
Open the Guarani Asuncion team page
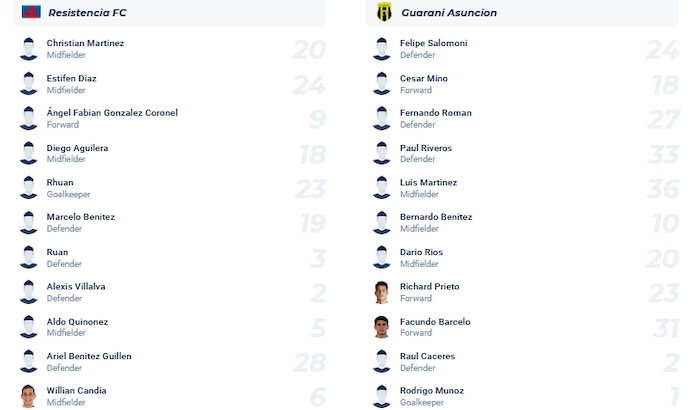tap(449, 13)
